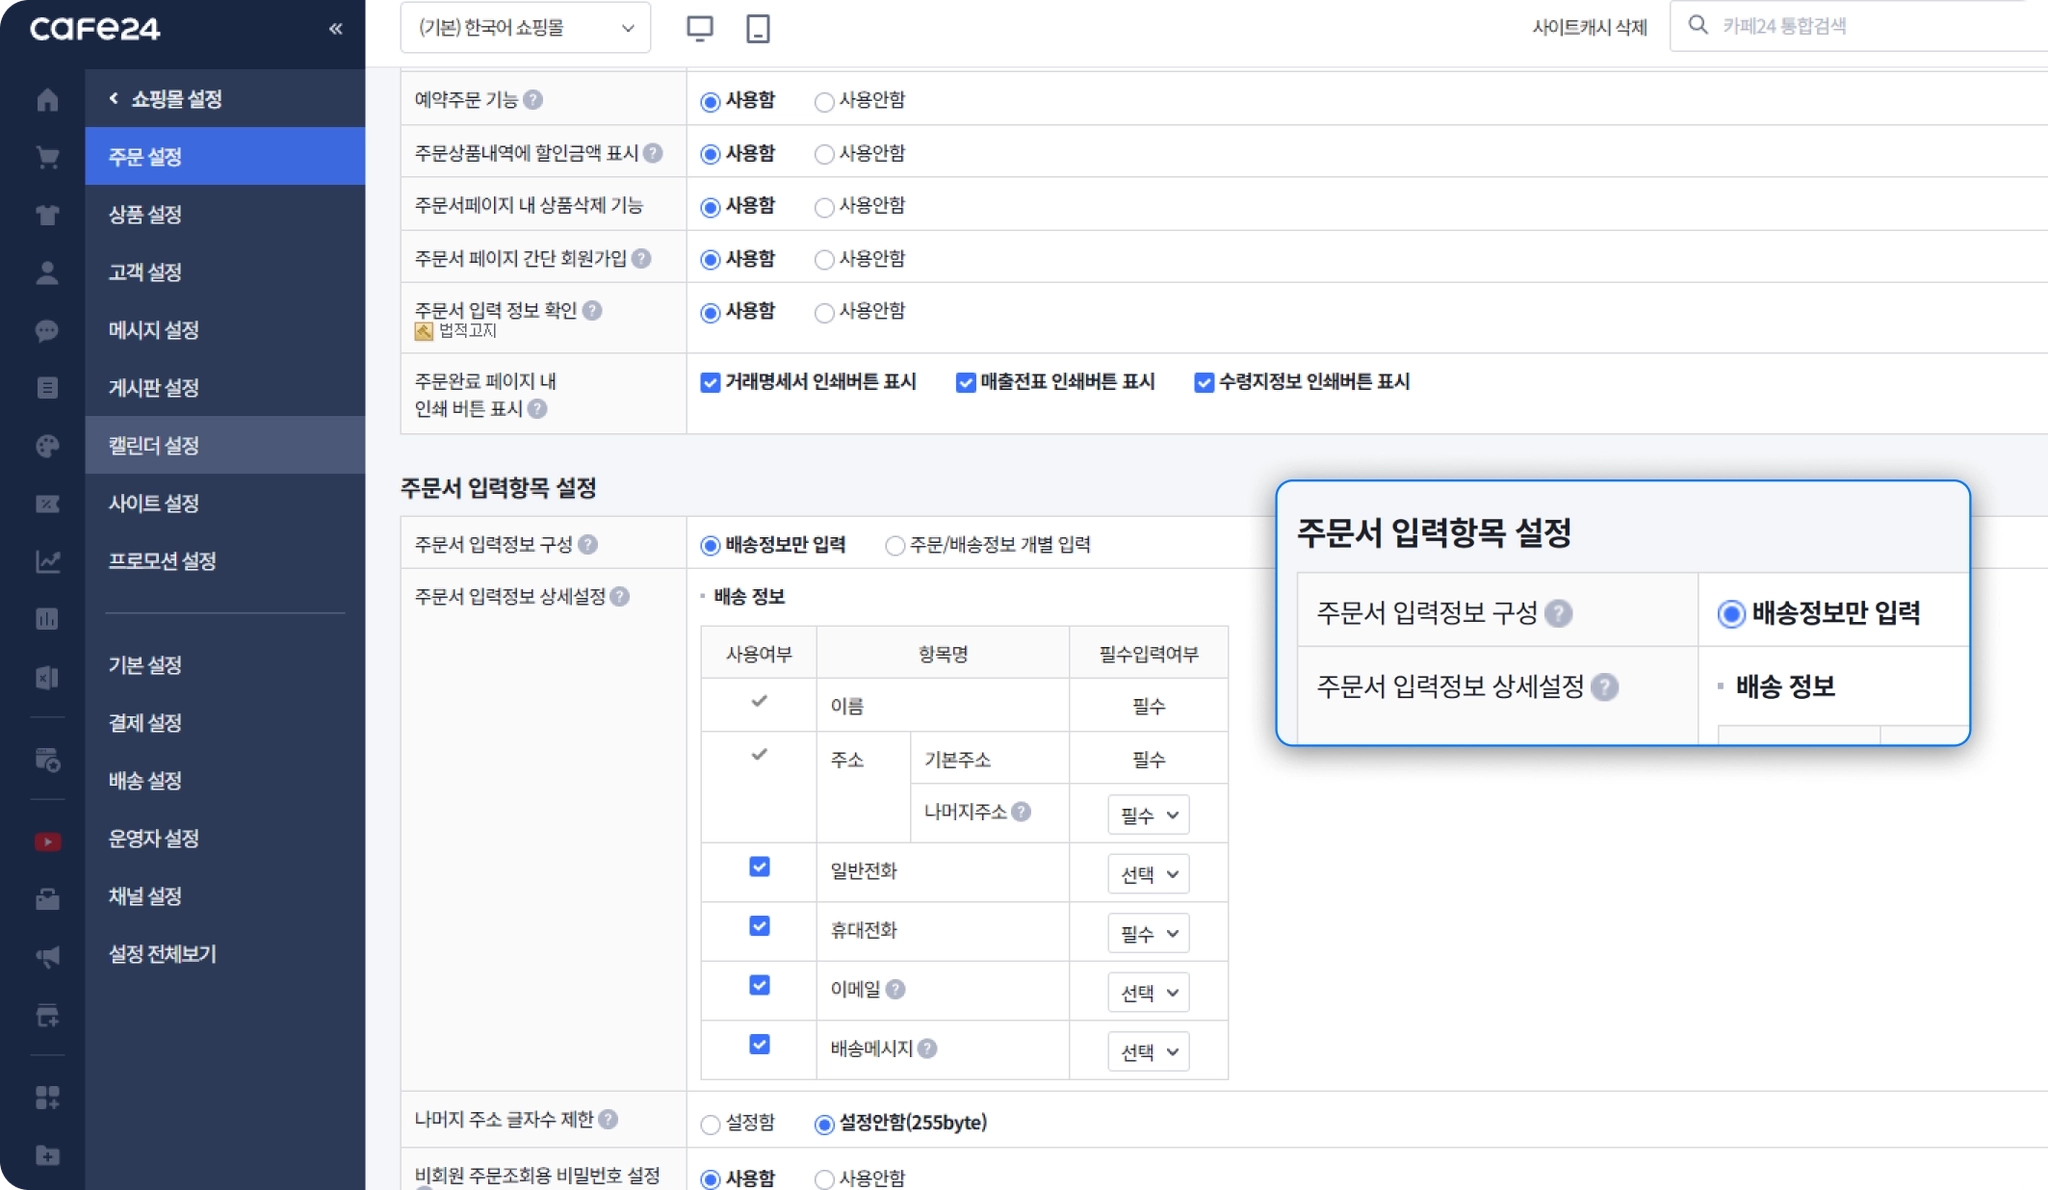Open 상품 설정 menu item
The width and height of the screenshot is (2048, 1190).
pos(146,214)
